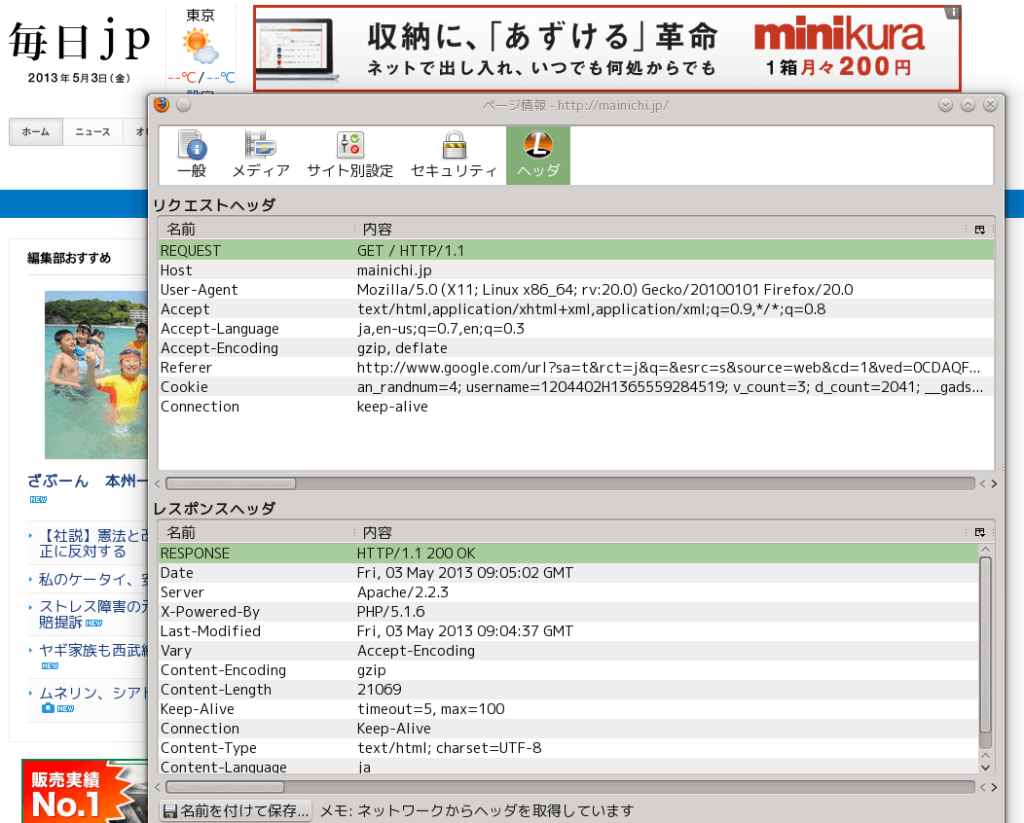The width and height of the screenshot is (1024, 823).
Task: Open the 【社説】憲法 editorial link
Action: 93,543
